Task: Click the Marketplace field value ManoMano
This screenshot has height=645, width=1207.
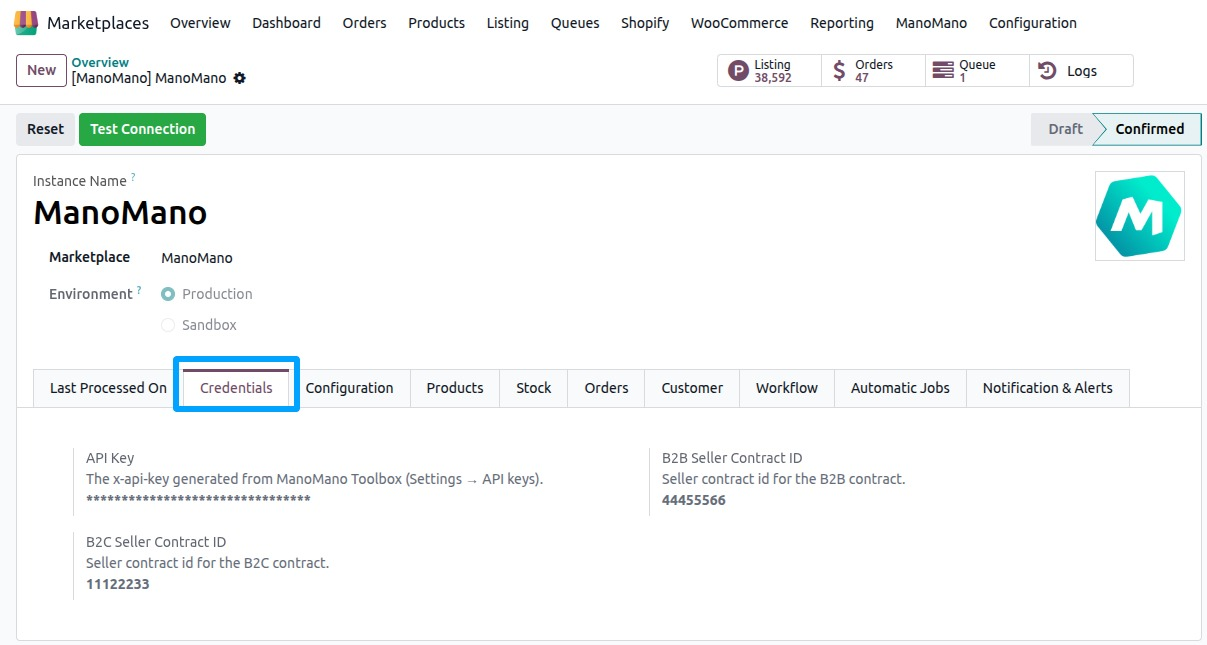Action: [x=197, y=258]
